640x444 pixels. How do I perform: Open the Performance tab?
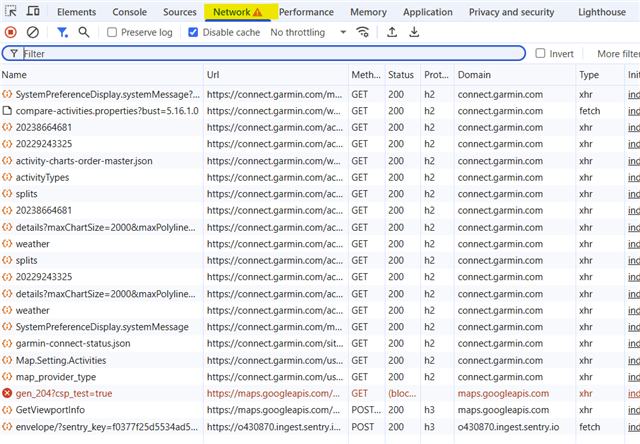pyautogui.click(x=306, y=12)
